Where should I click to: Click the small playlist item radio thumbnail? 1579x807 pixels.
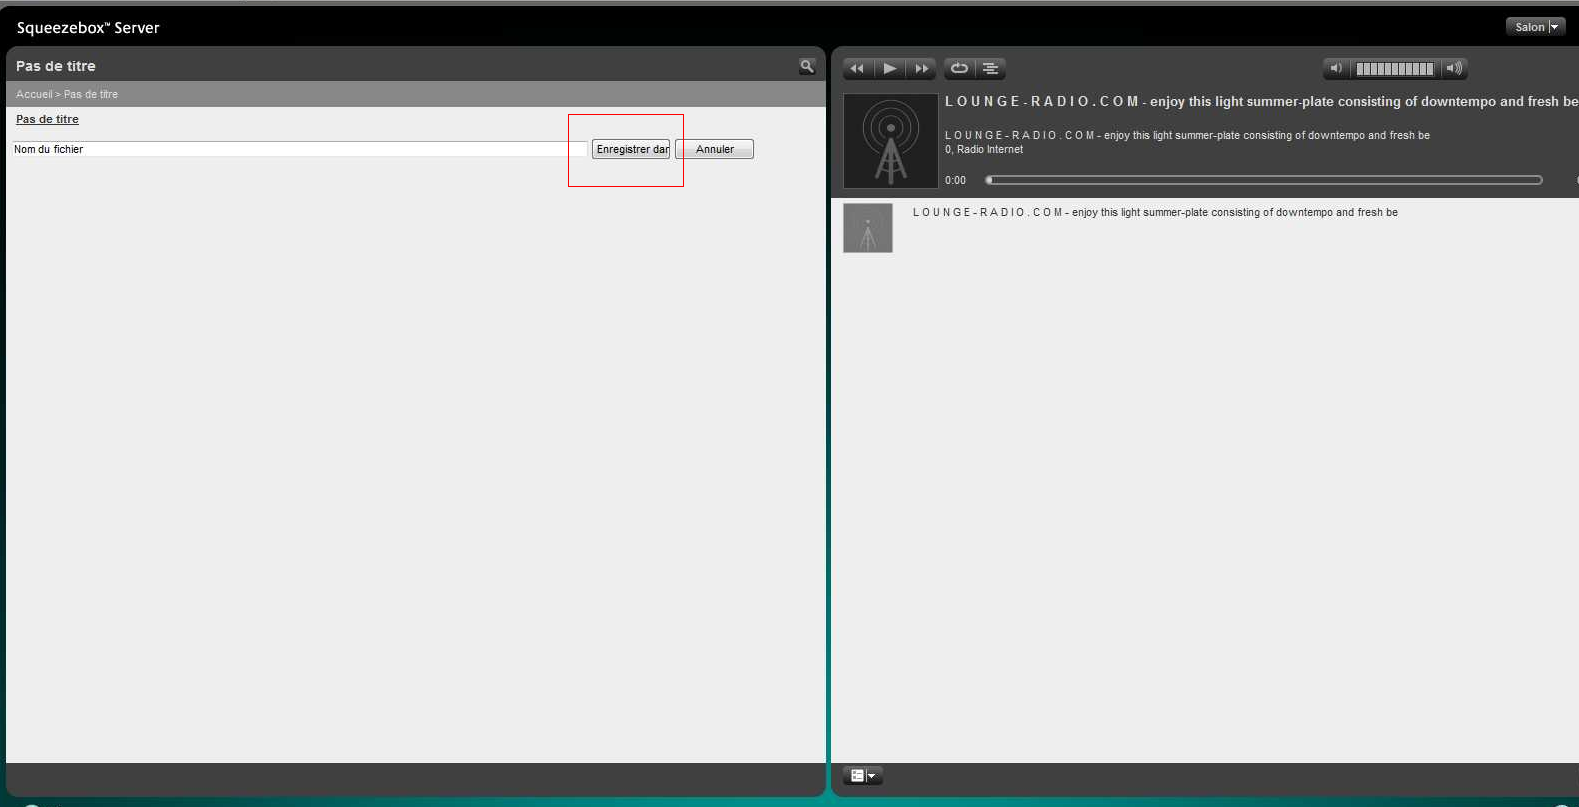[x=867, y=228]
